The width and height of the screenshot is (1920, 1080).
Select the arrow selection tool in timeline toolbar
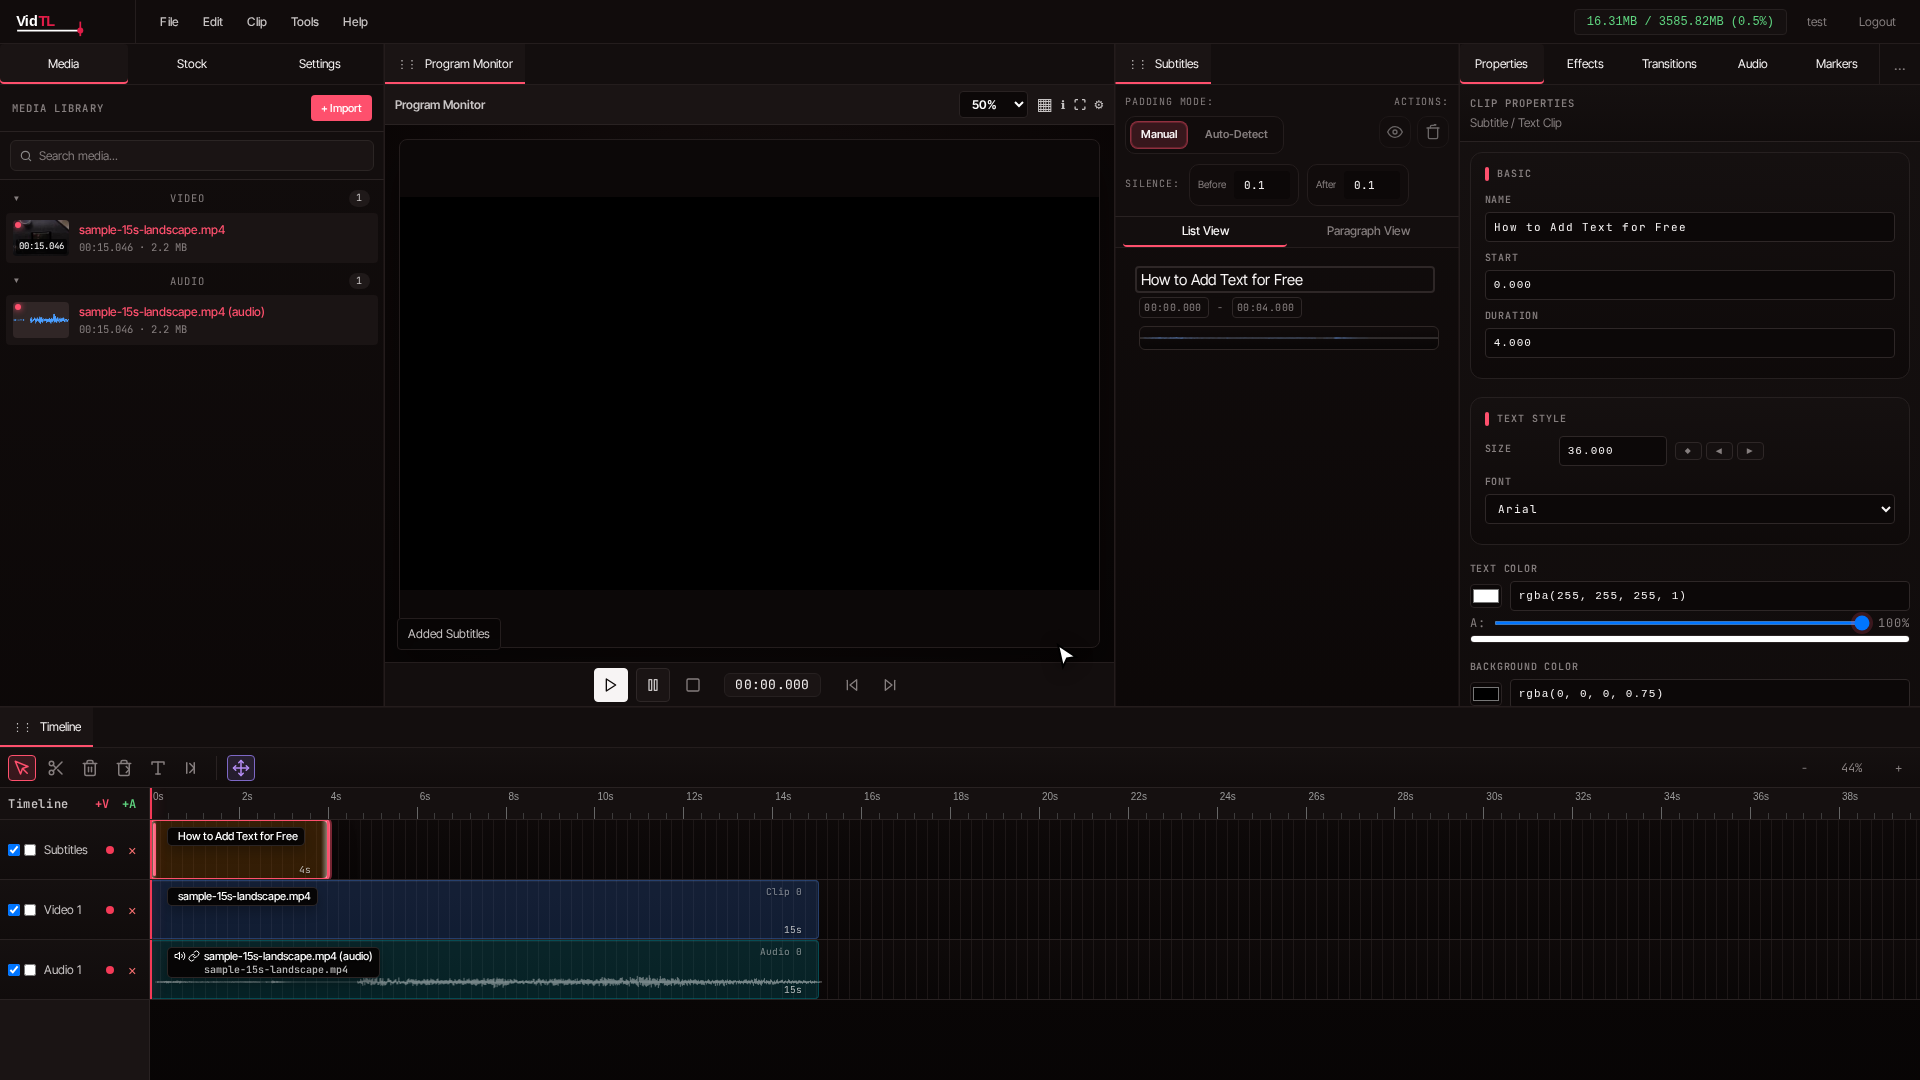pyautogui.click(x=22, y=768)
